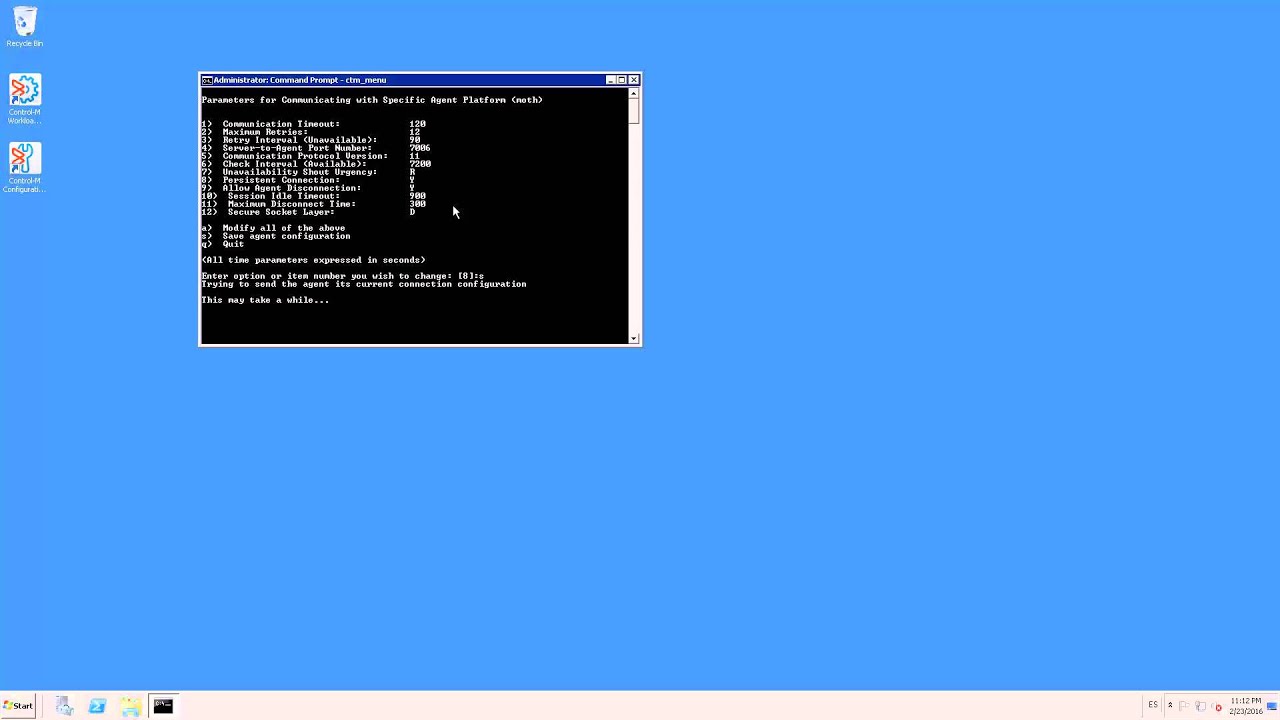Click the 'Enter option or item number' prompt line
1280x720 pixels.
click(342, 276)
